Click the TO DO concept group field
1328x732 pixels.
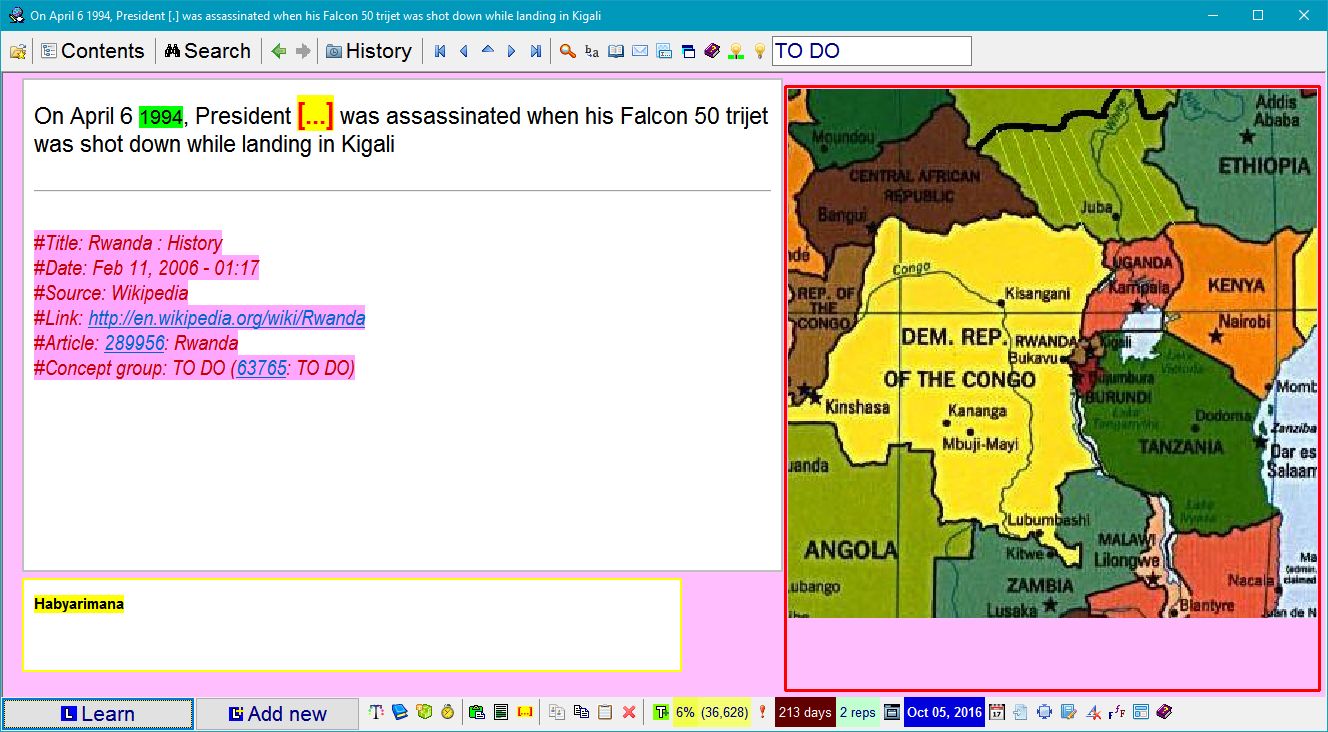[x=870, y=51]
